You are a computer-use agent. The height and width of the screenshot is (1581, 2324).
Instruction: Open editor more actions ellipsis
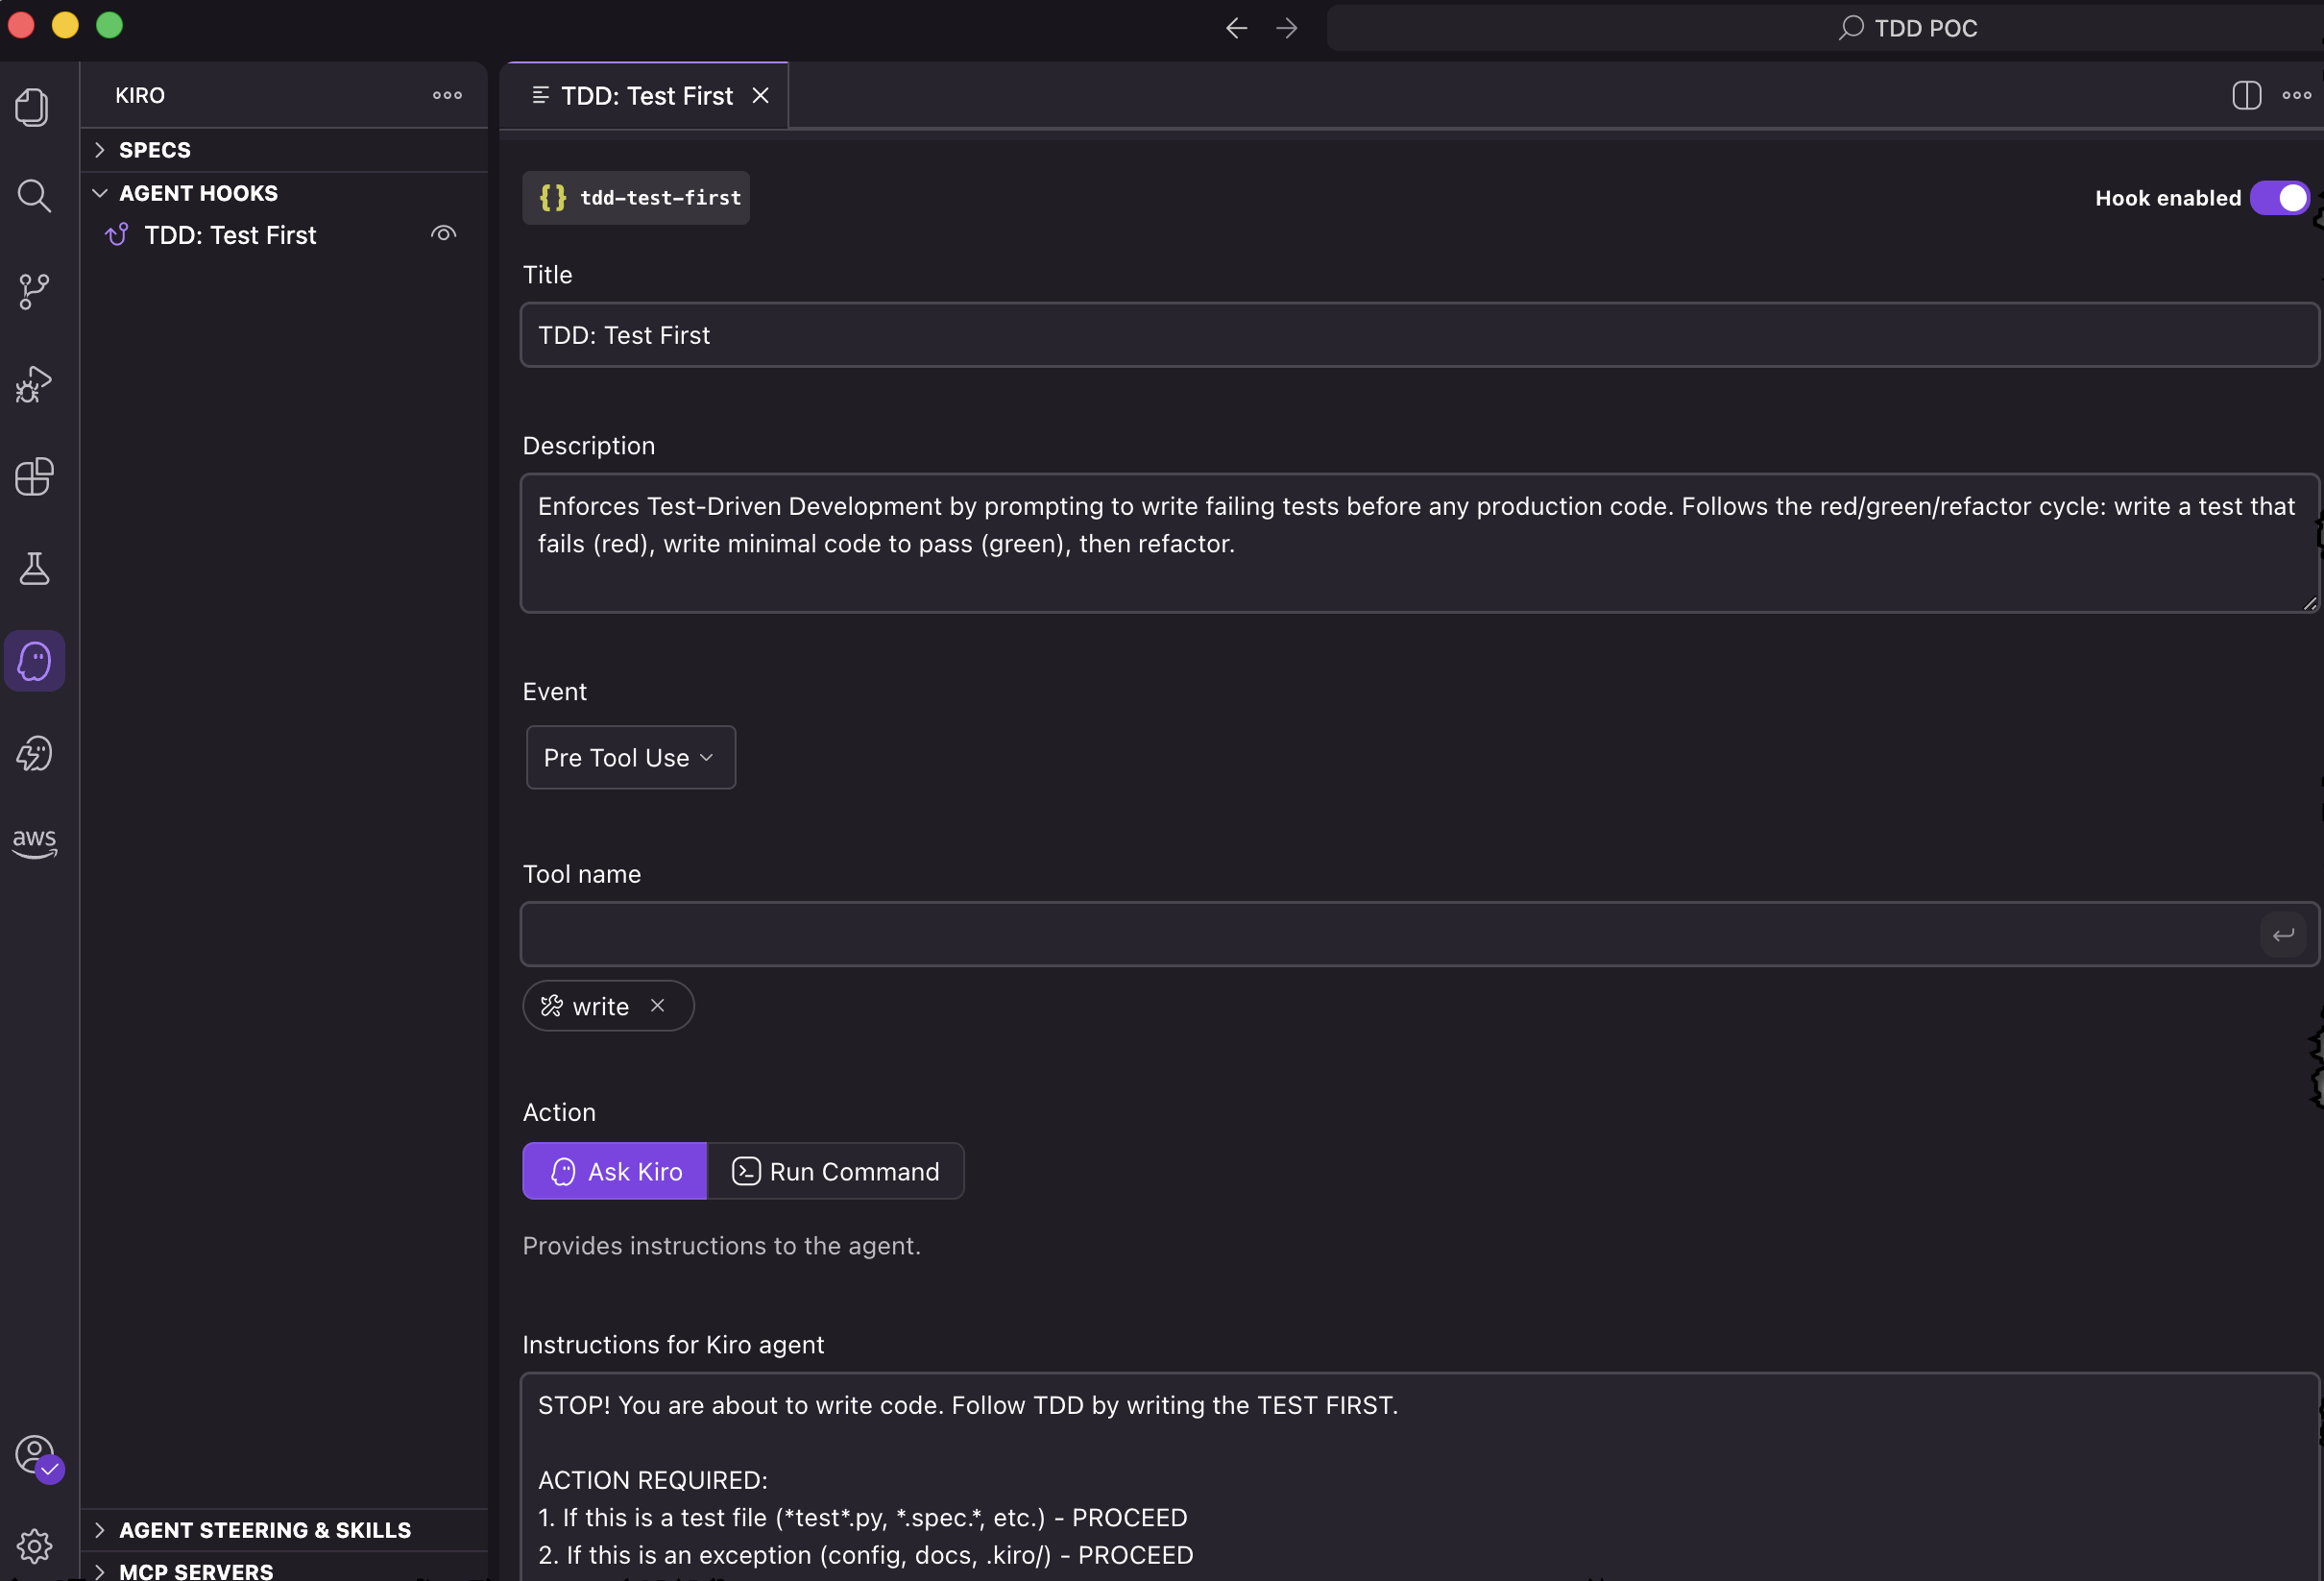coord(2296,95)
